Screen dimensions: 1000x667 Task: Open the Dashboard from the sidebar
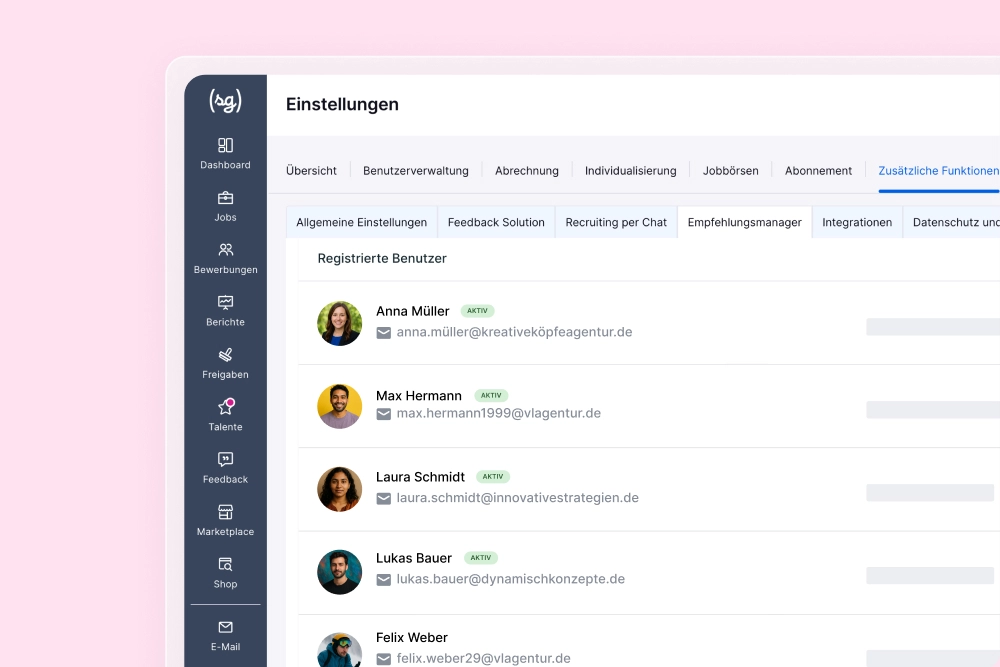(x=225, y=152)
